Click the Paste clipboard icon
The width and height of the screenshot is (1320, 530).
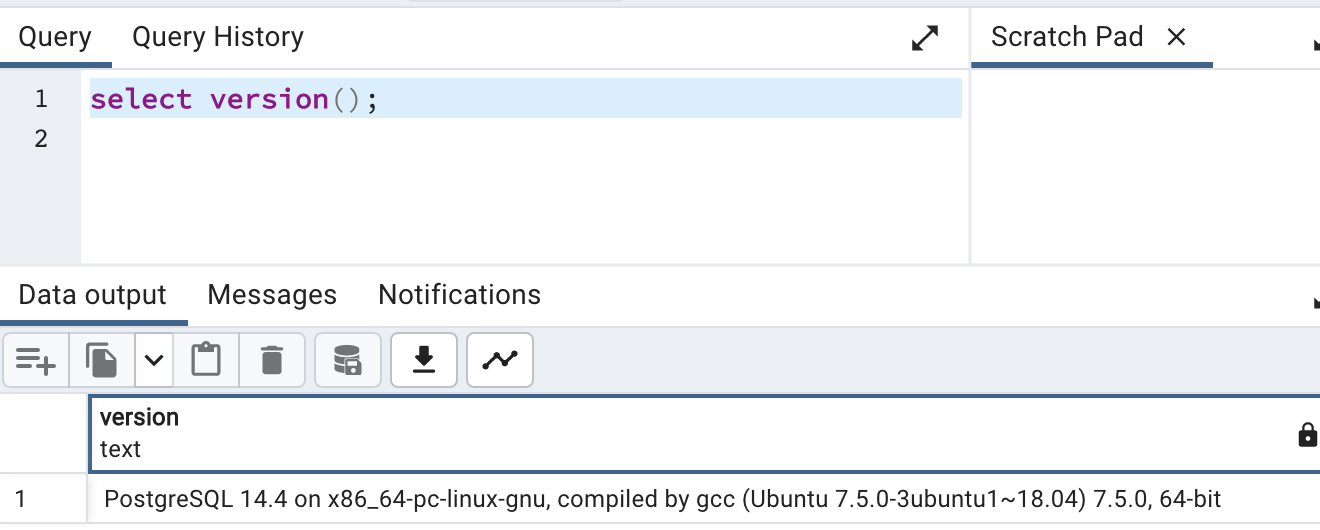click(206, 360)
